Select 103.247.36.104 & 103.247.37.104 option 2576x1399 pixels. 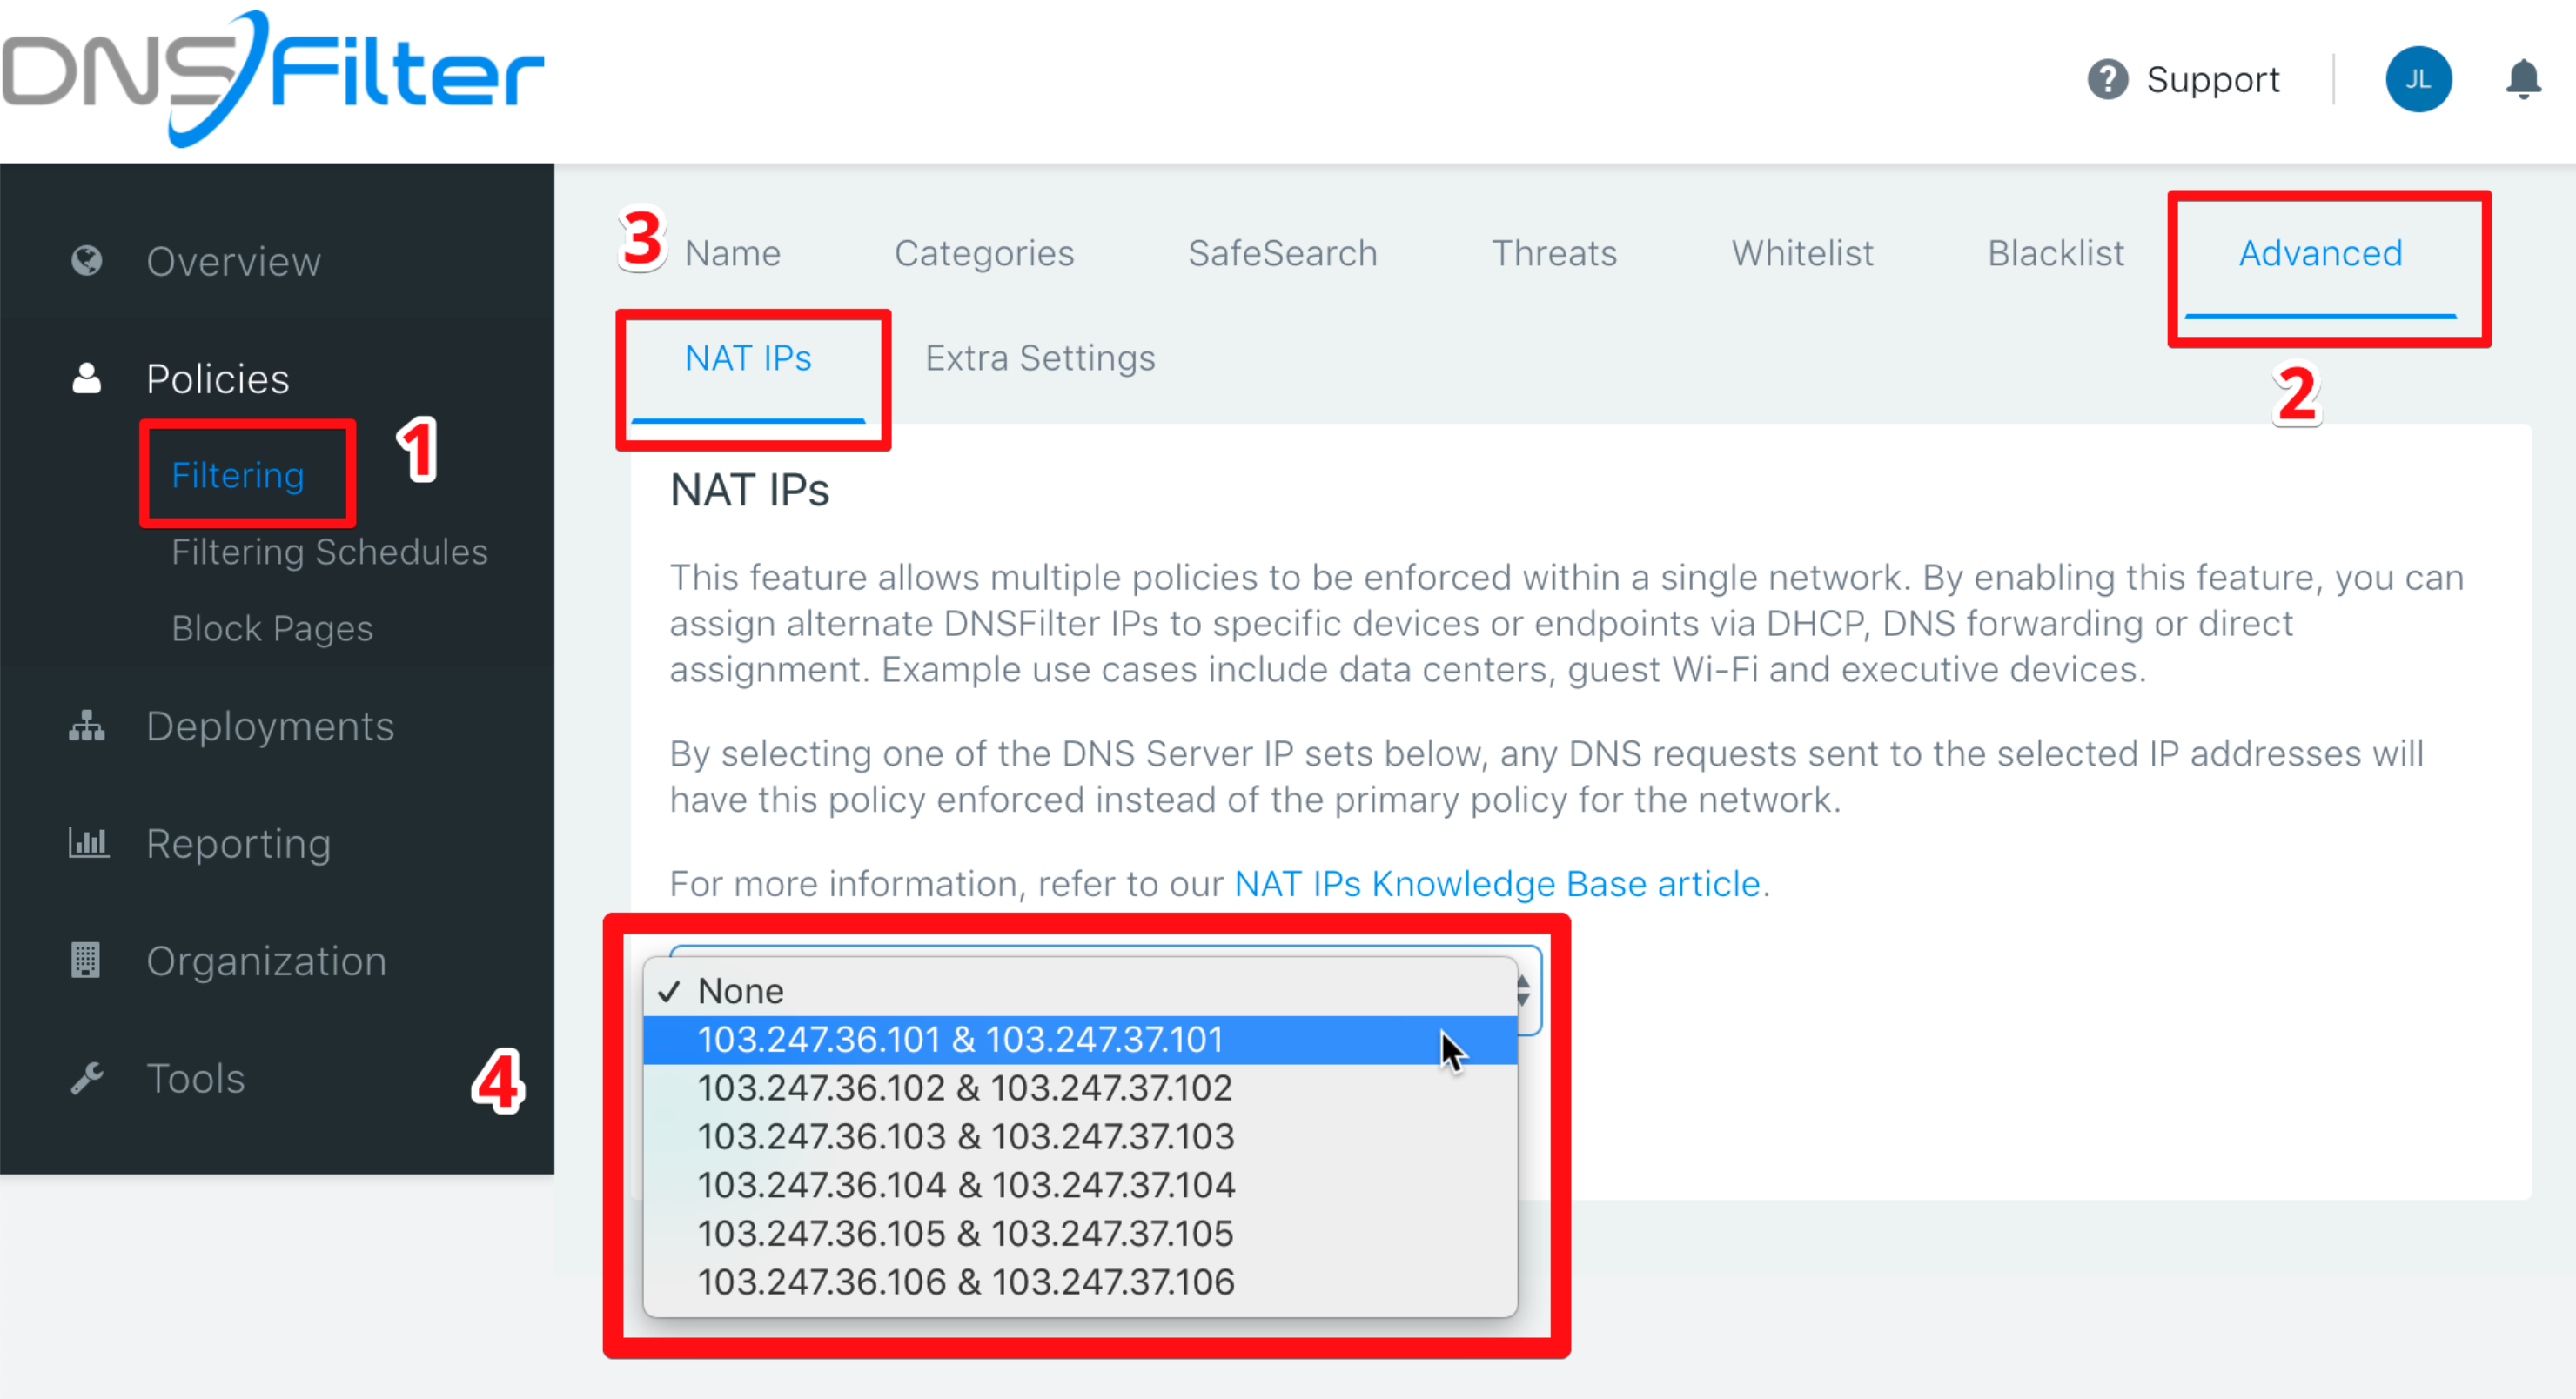(x=1080, y=1185)
